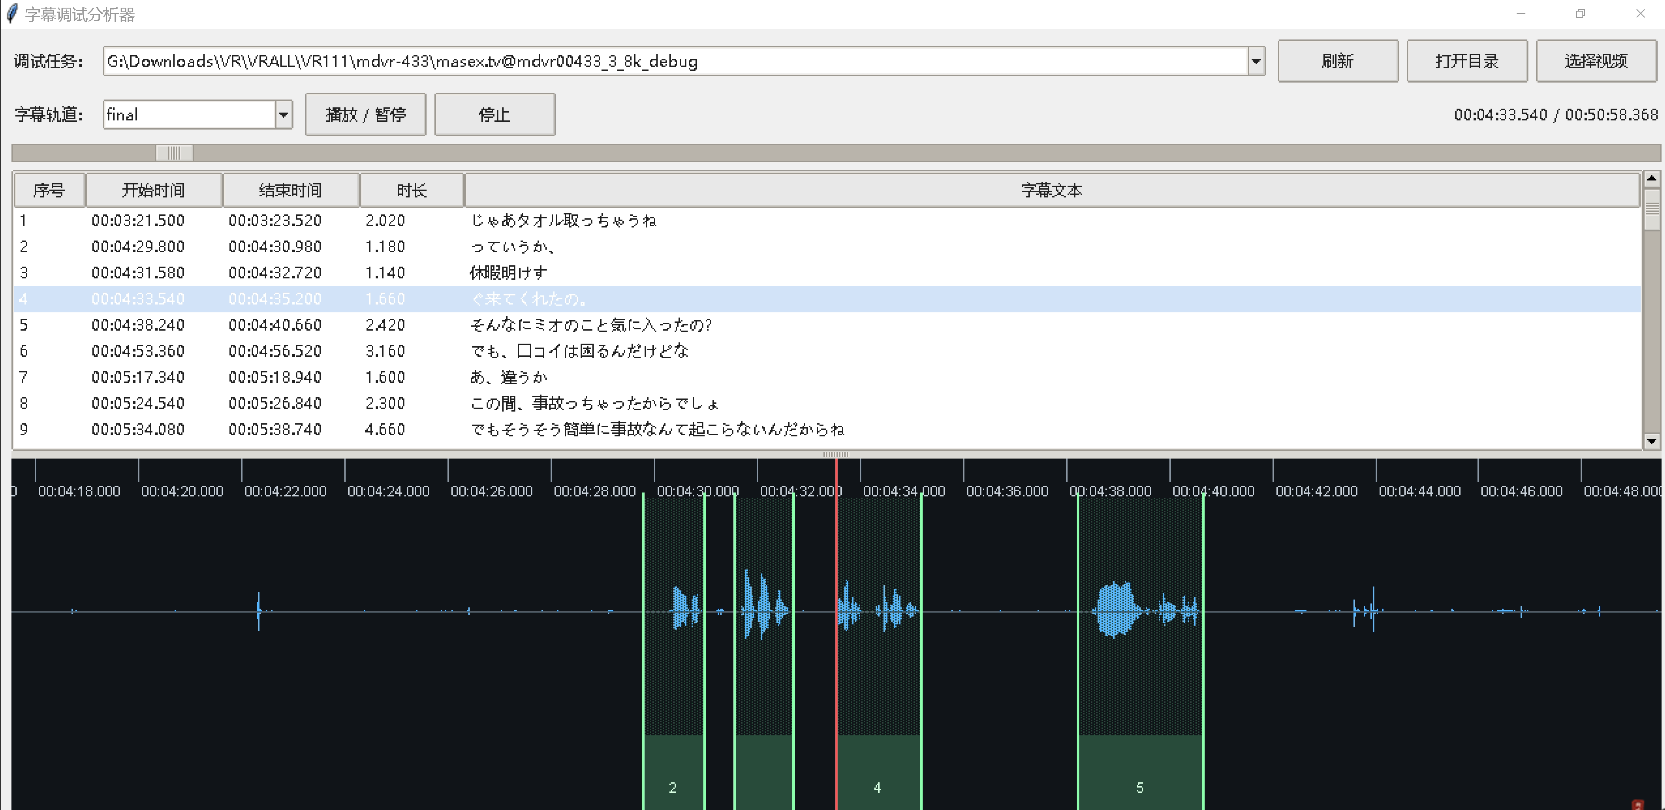
Task: Select subtitle row あ、違うか
Action: pyautogui.click(x=827, y=377)
